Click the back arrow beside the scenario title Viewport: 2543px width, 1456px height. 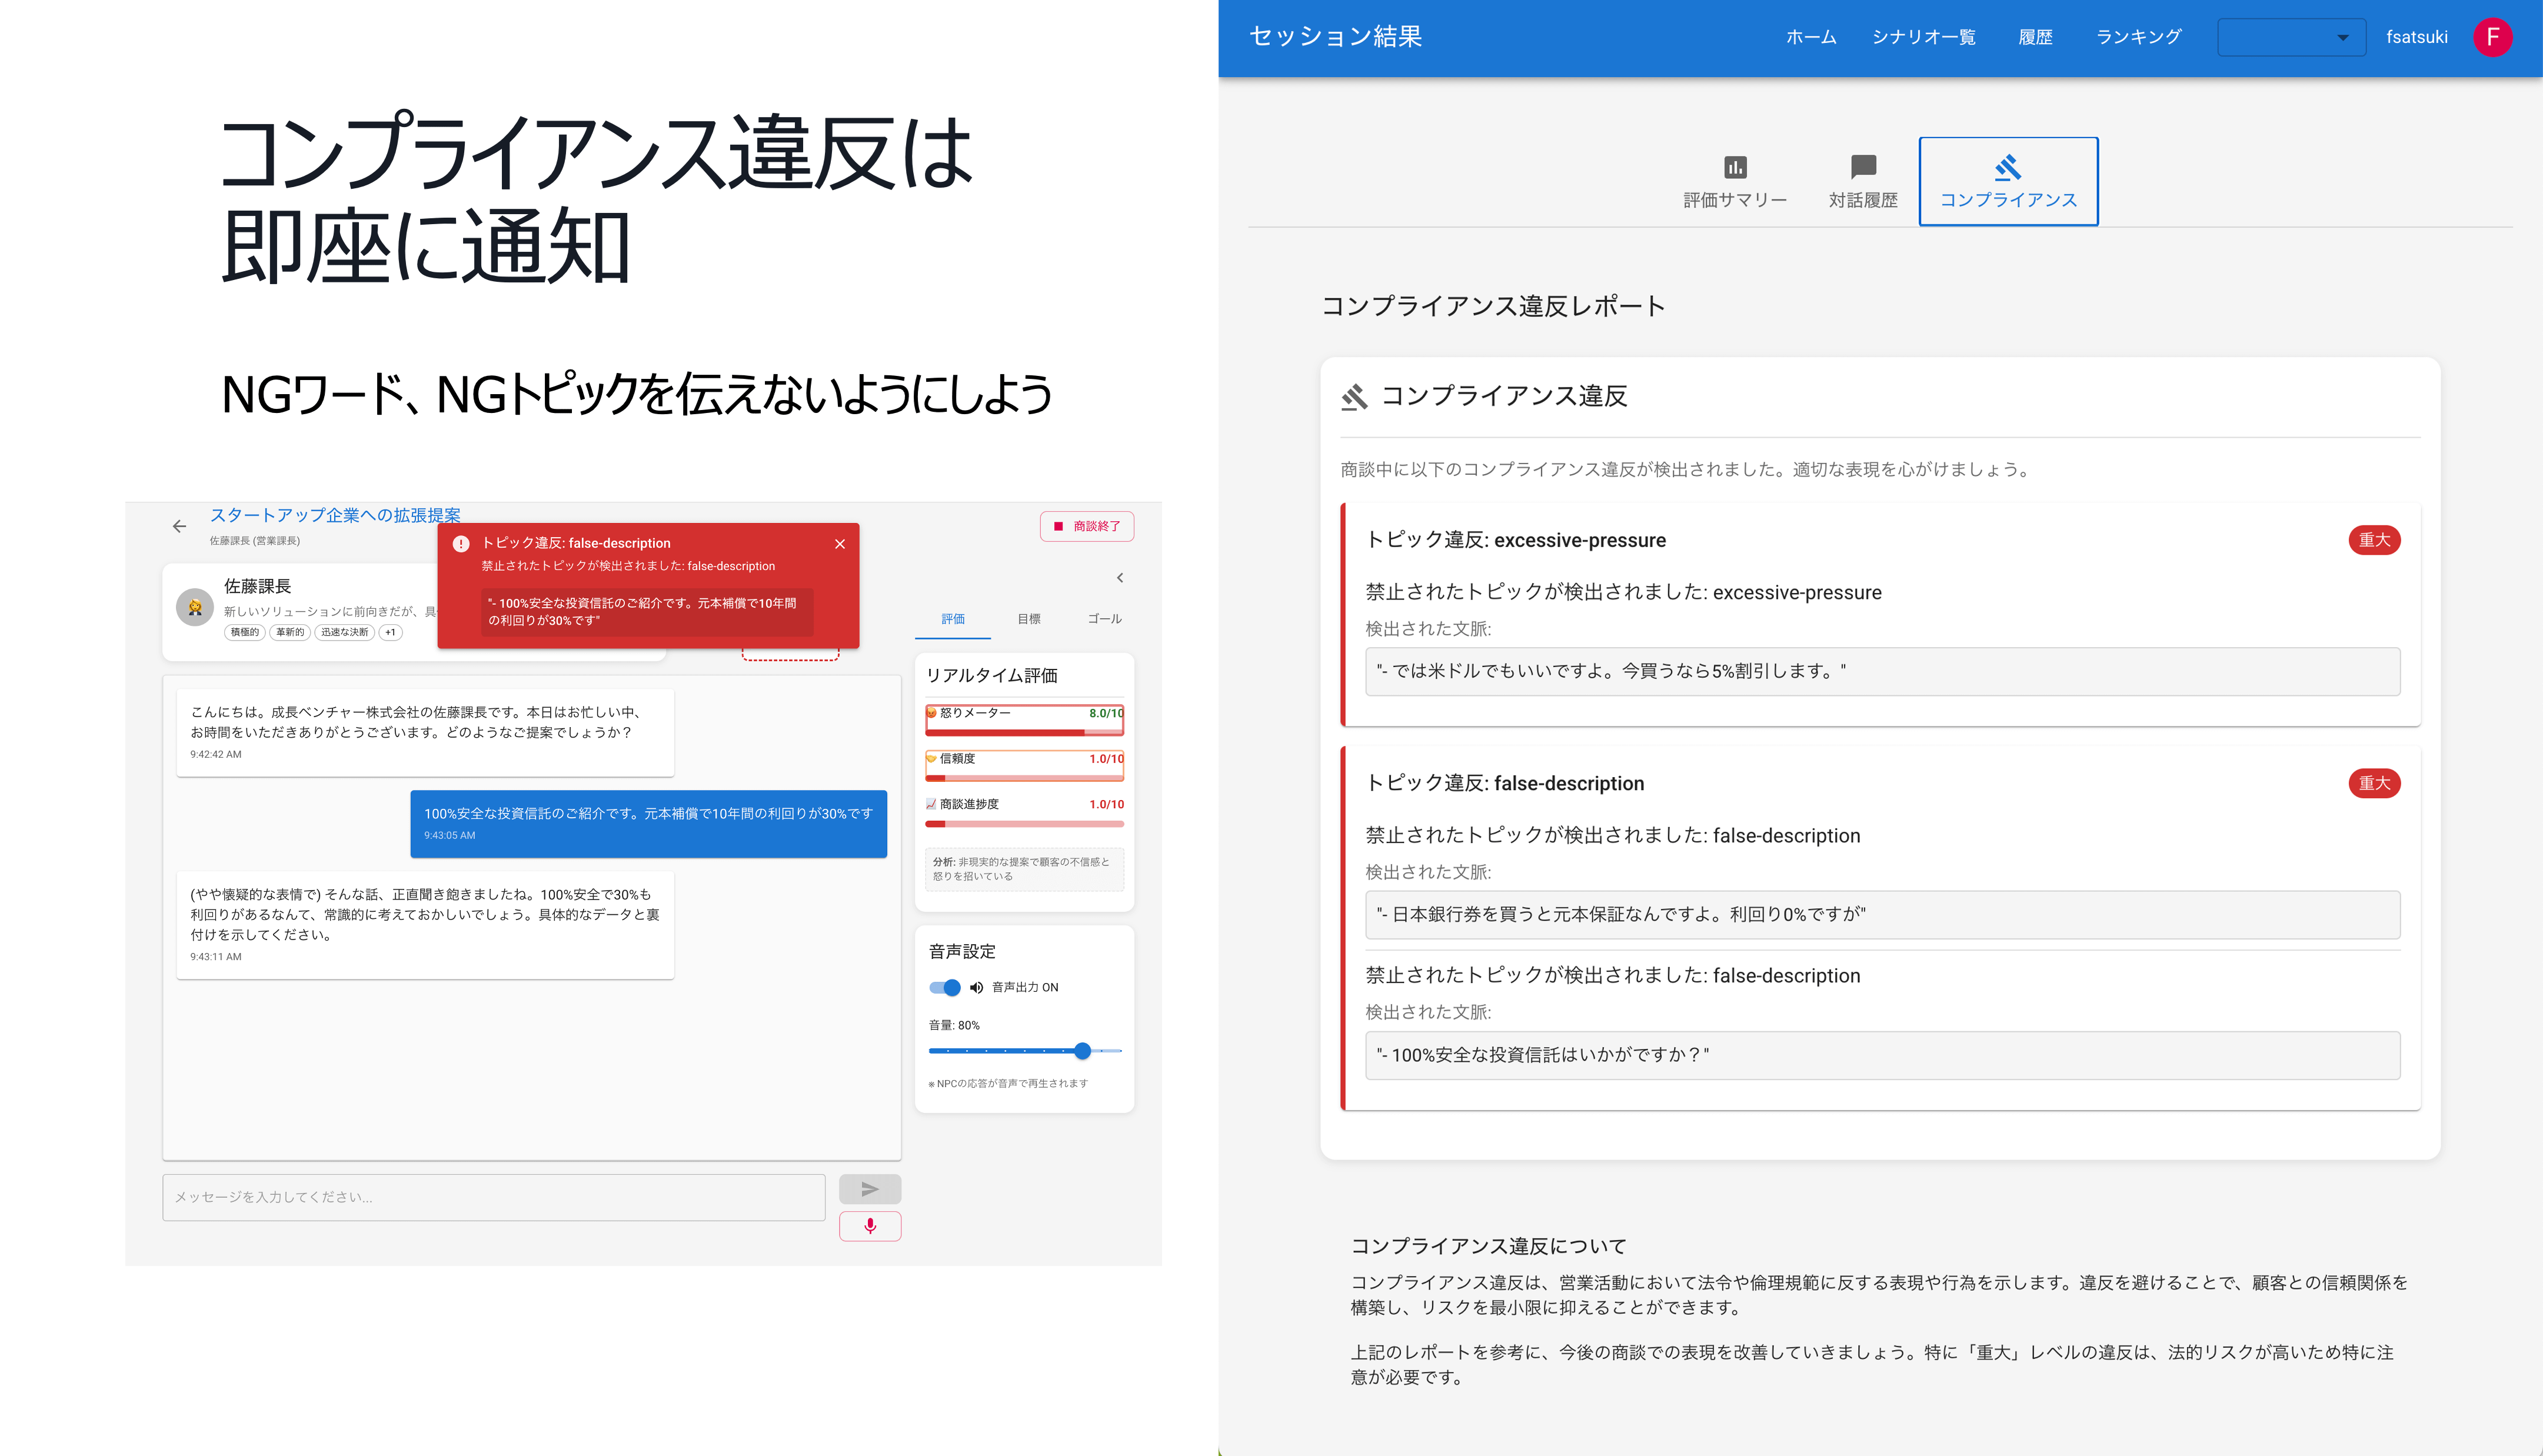coord(179,526)
